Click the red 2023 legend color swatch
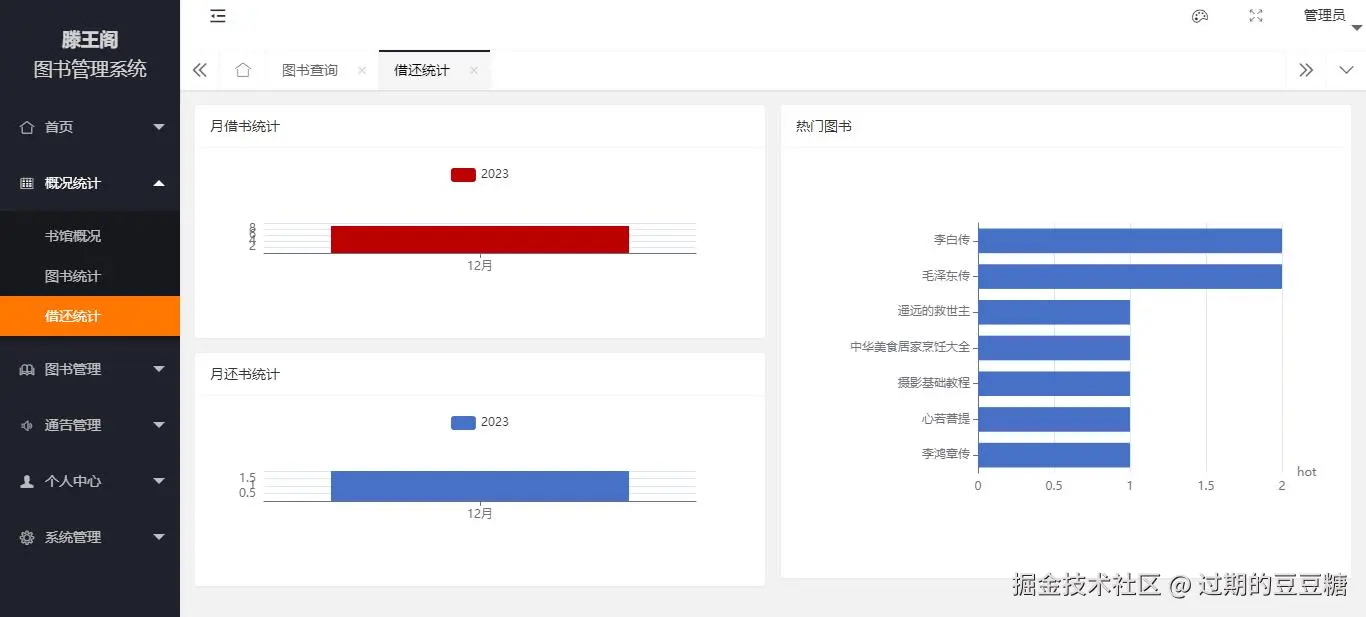1366x617 pixels. click(x=462, y=173)
